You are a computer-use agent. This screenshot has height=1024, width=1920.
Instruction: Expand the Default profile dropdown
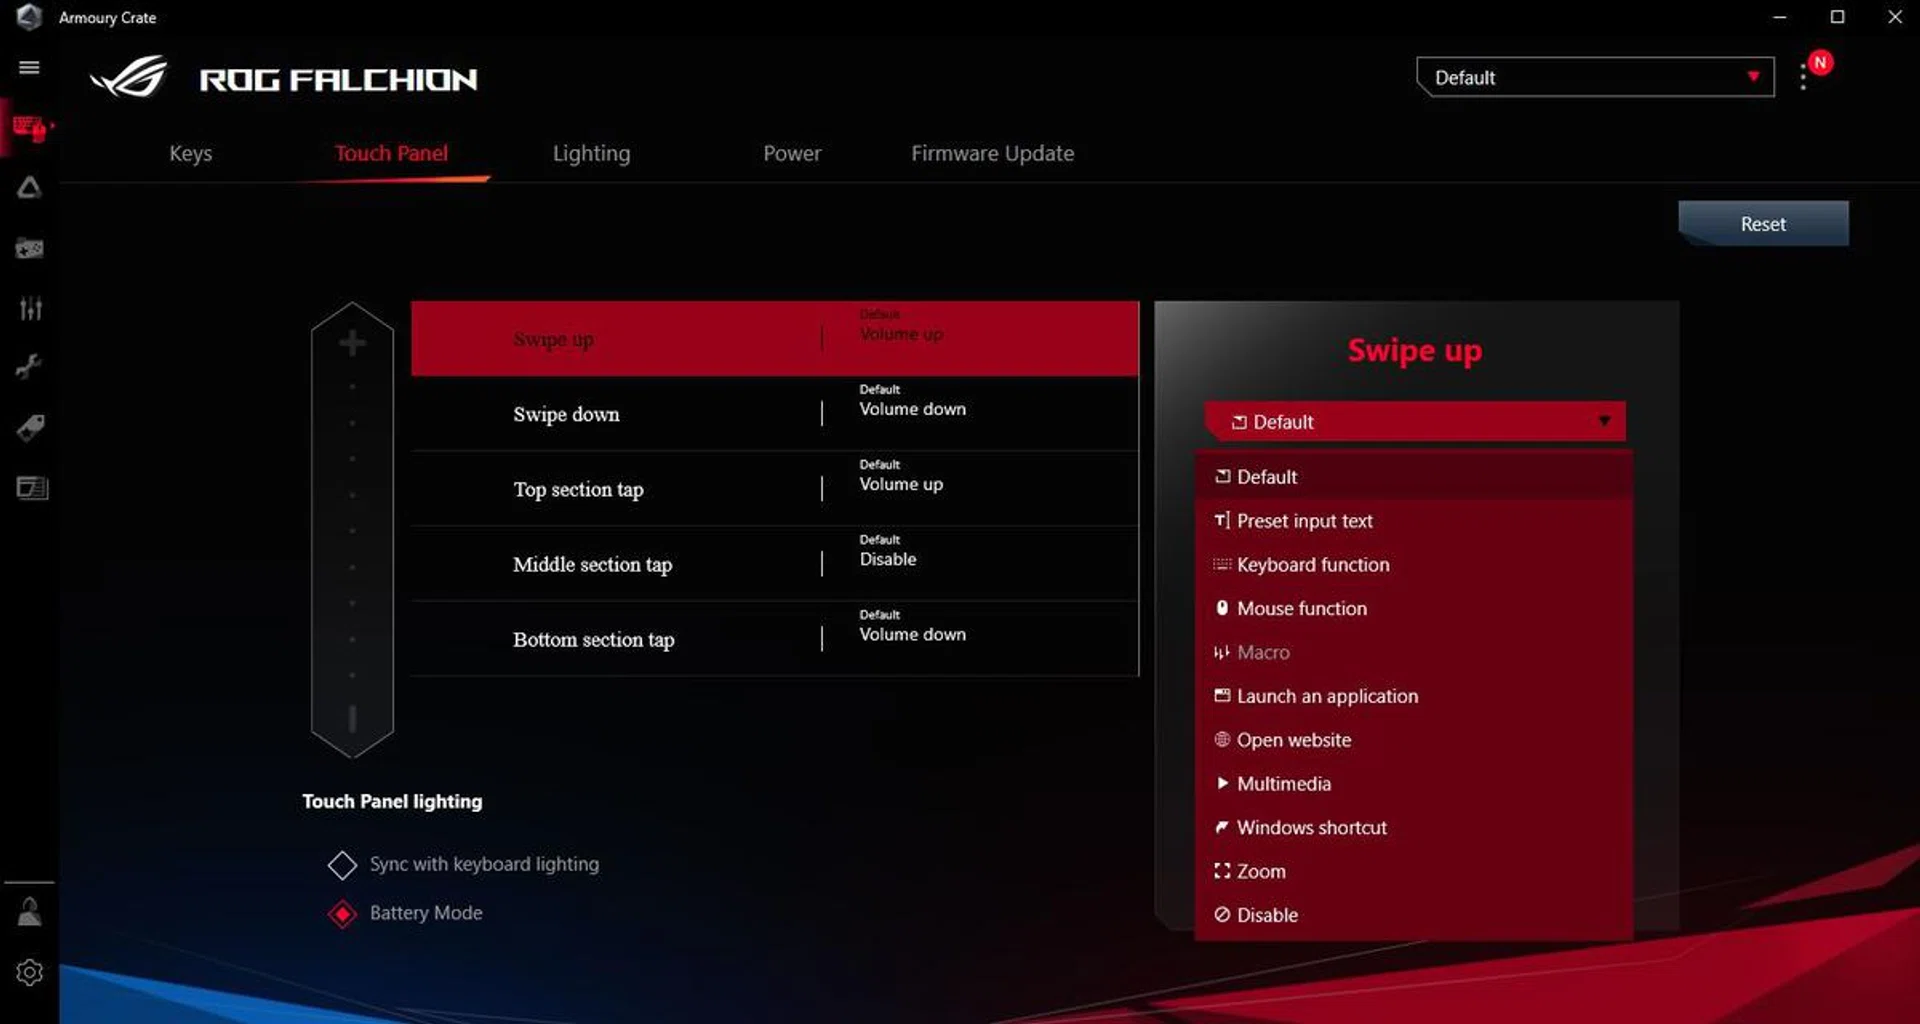click(x=1595, y=77)
